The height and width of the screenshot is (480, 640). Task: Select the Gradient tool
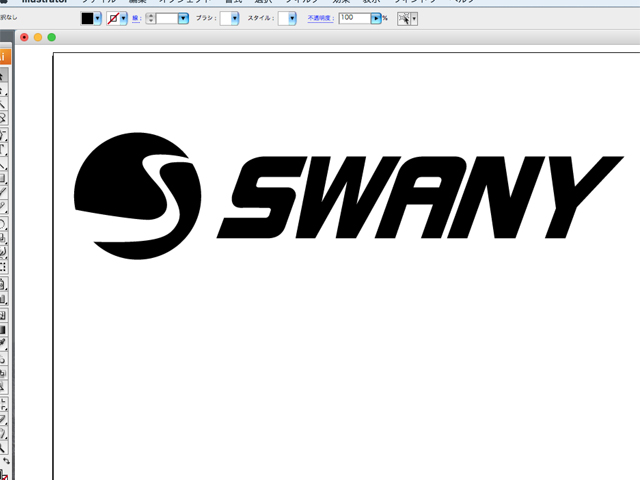pos(4,328)
